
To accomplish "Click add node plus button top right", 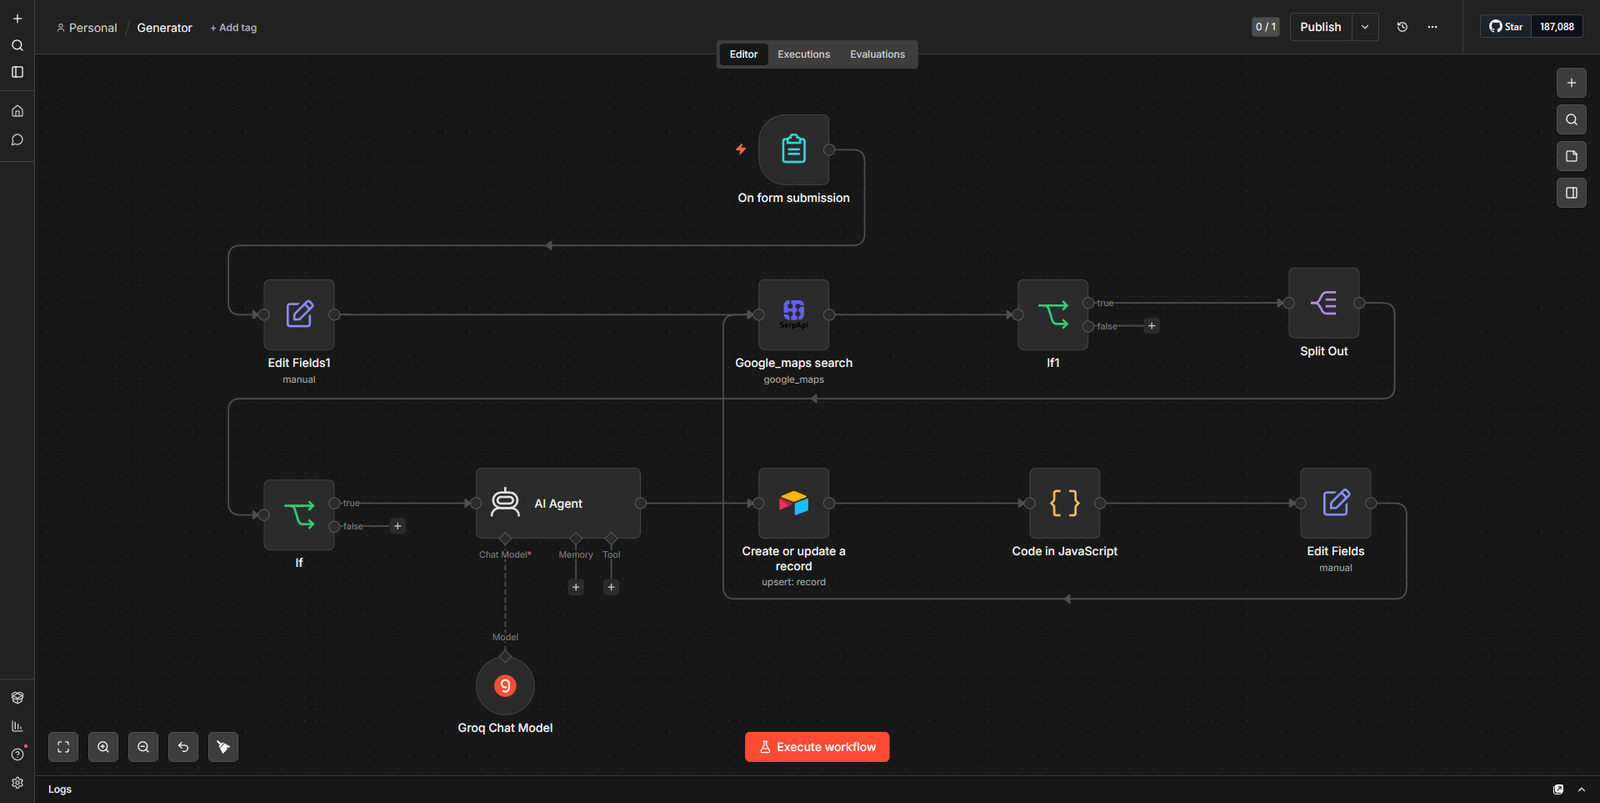I will [x=1571, y=83].
